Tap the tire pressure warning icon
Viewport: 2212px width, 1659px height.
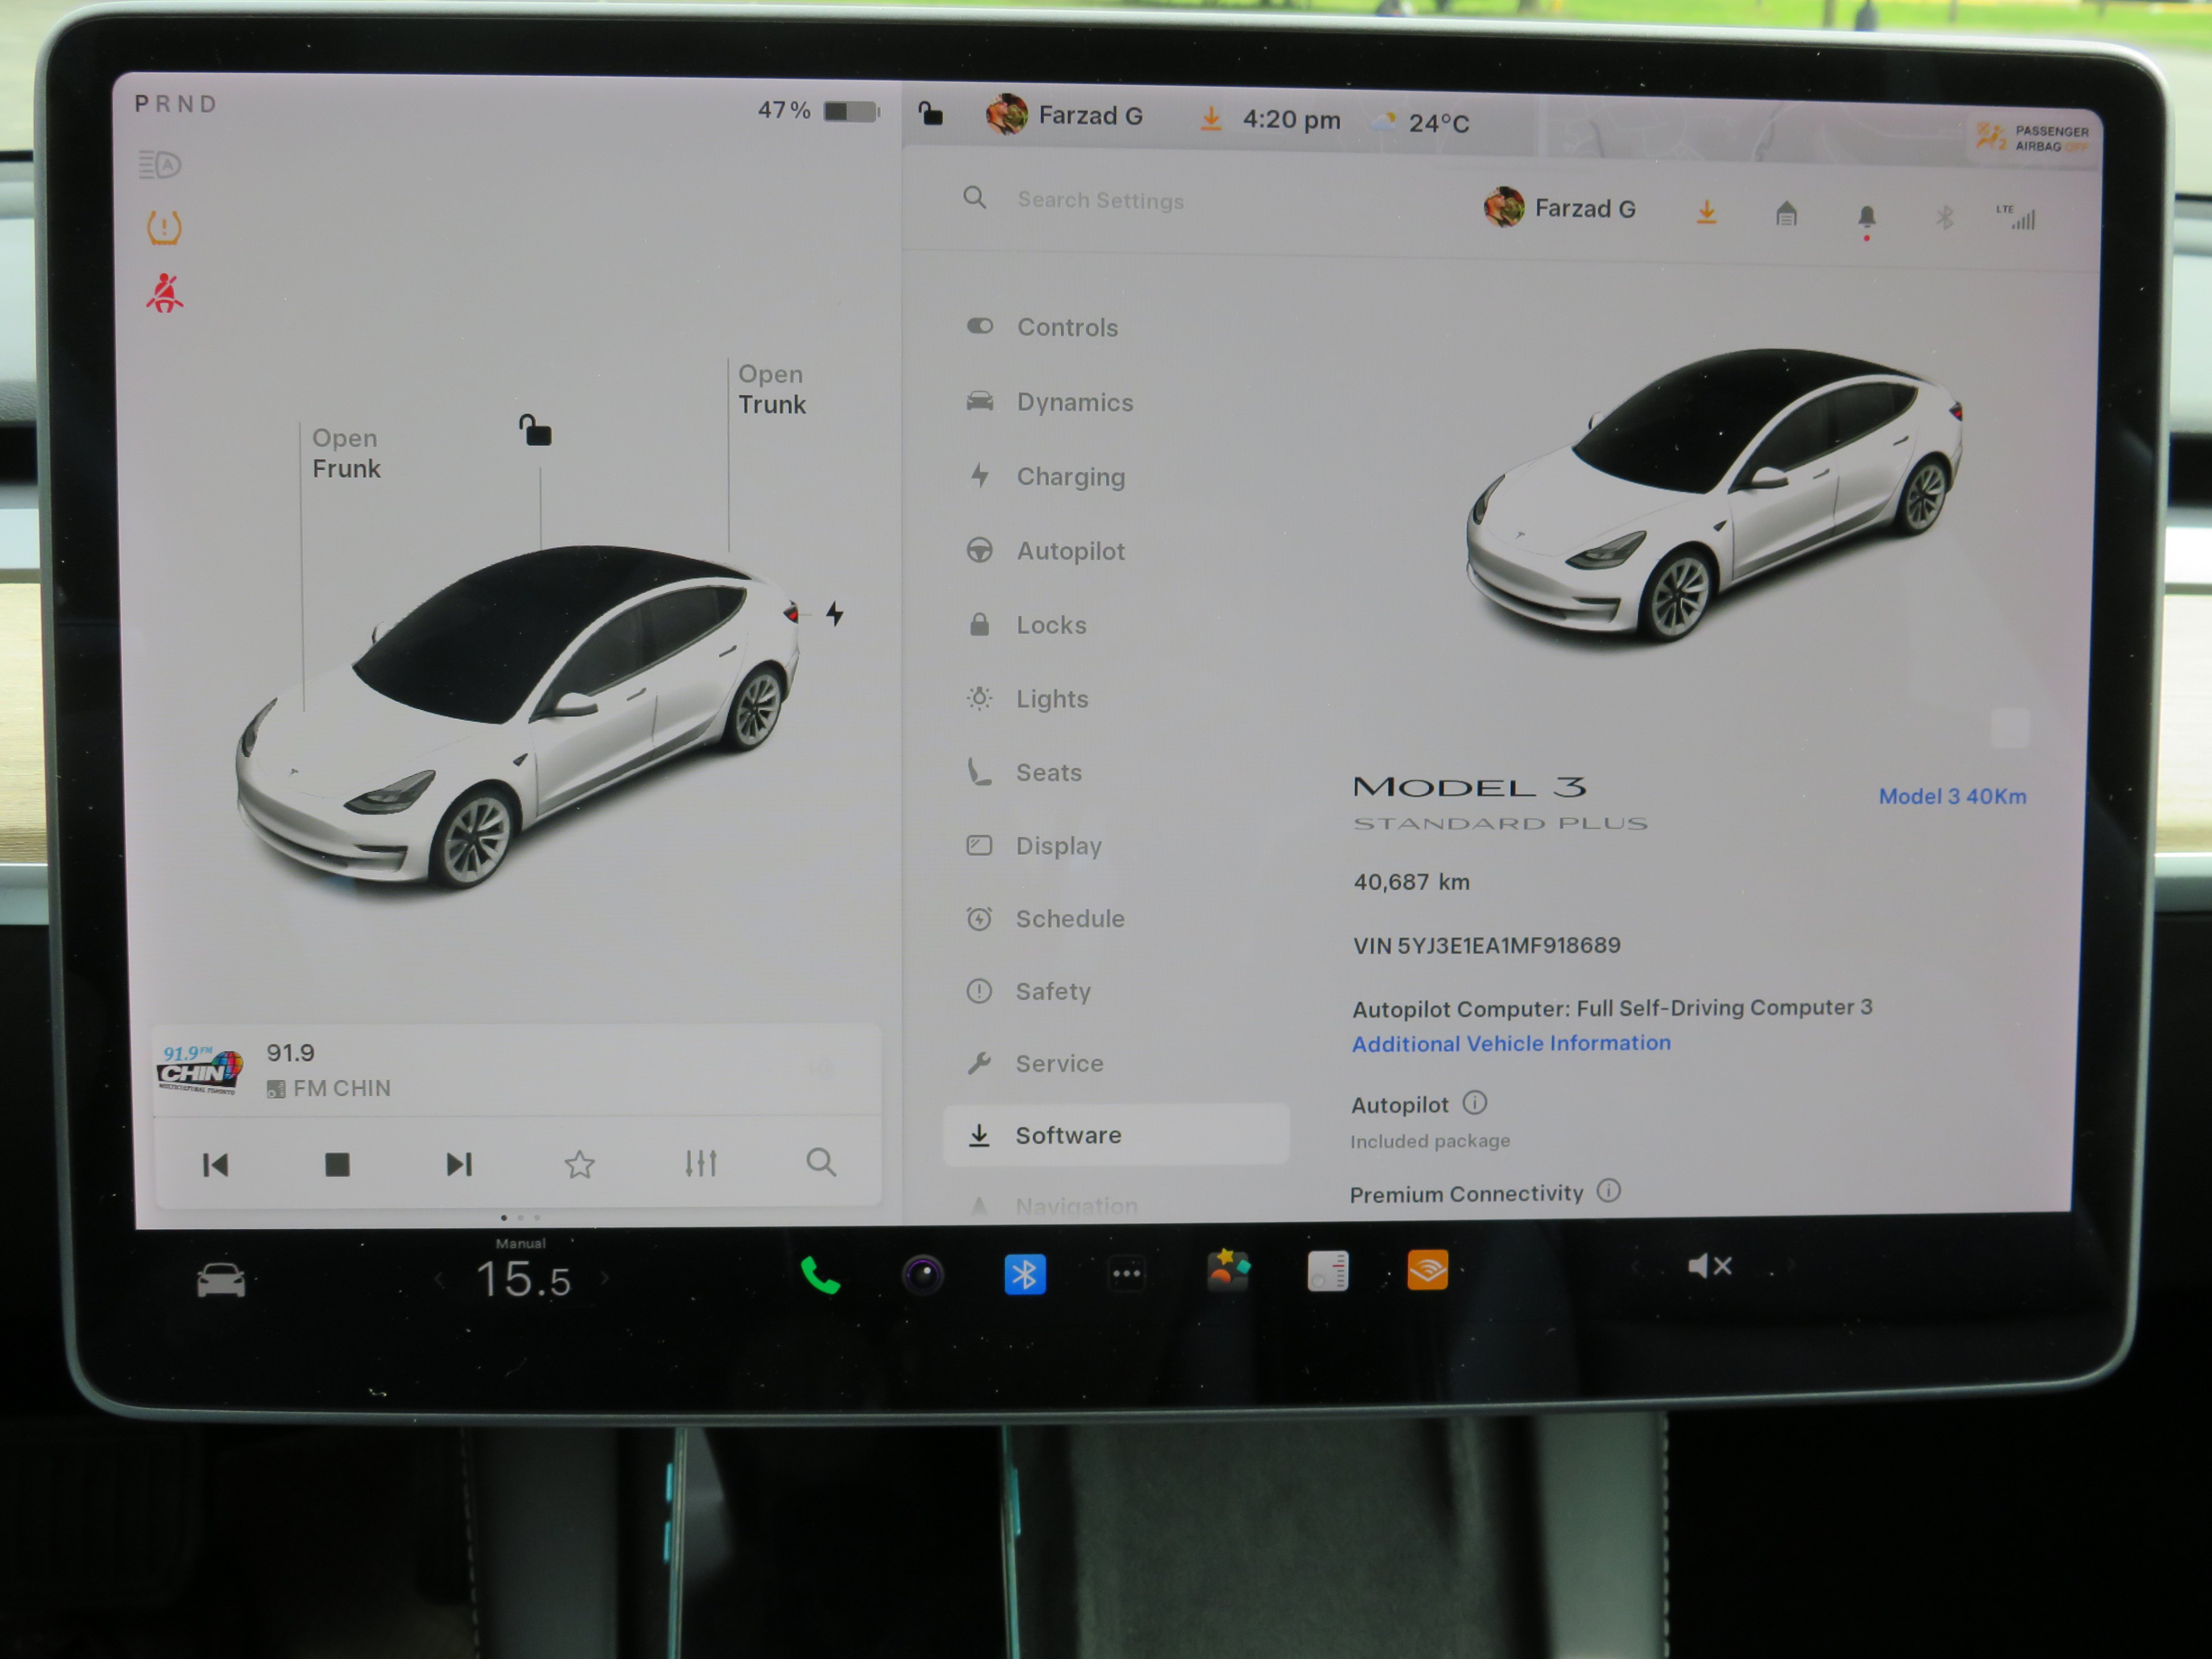tap(164, 228)
